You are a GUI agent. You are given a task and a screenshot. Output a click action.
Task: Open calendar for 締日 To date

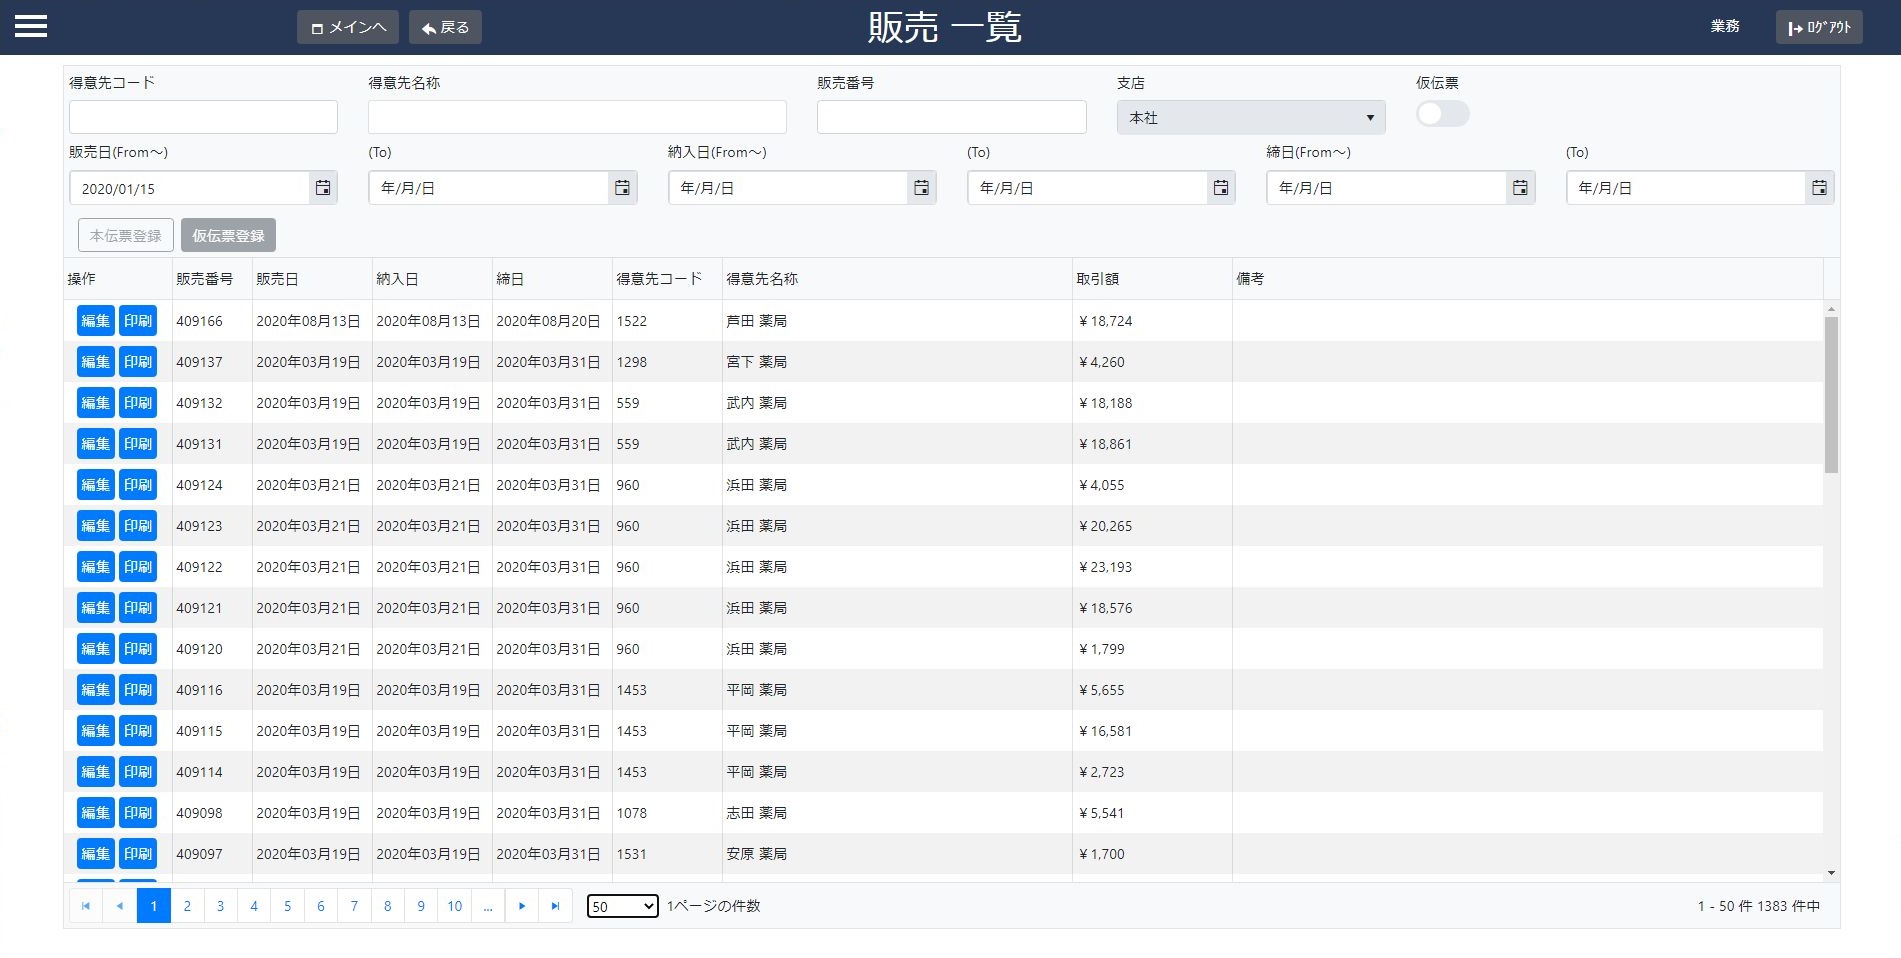pos(1819,188)
